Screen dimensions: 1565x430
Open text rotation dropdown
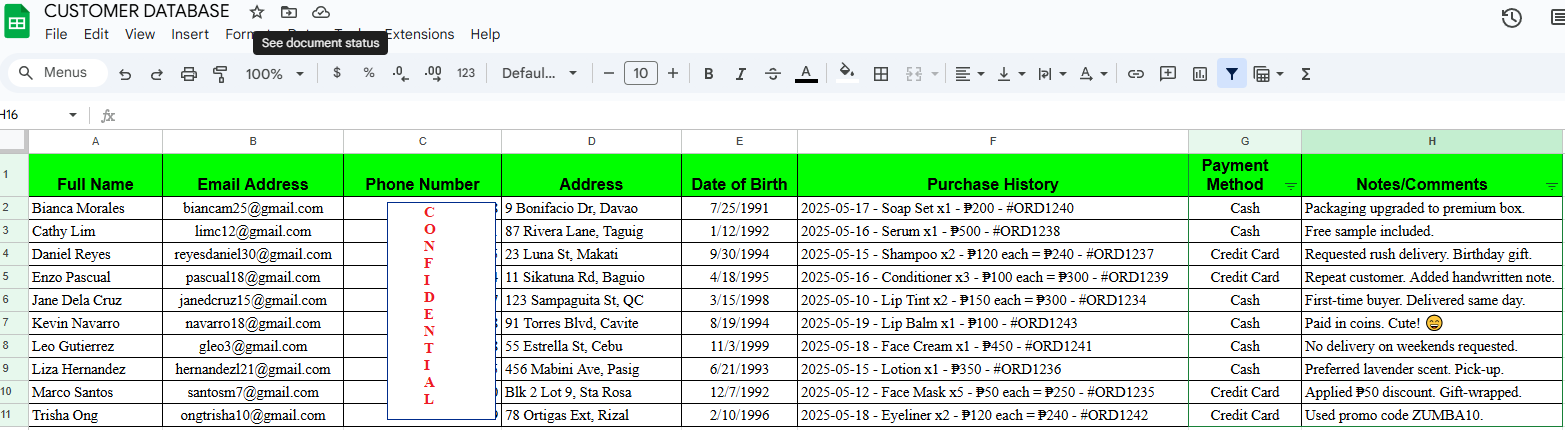1093,74
